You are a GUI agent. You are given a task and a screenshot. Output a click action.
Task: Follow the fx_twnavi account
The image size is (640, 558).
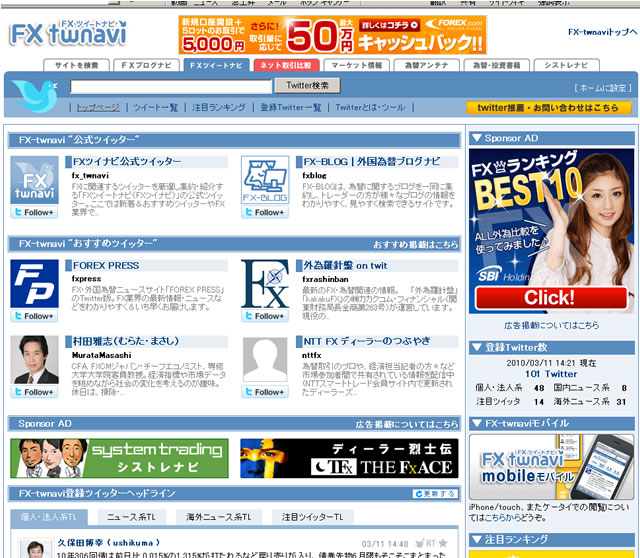(34, 212)
